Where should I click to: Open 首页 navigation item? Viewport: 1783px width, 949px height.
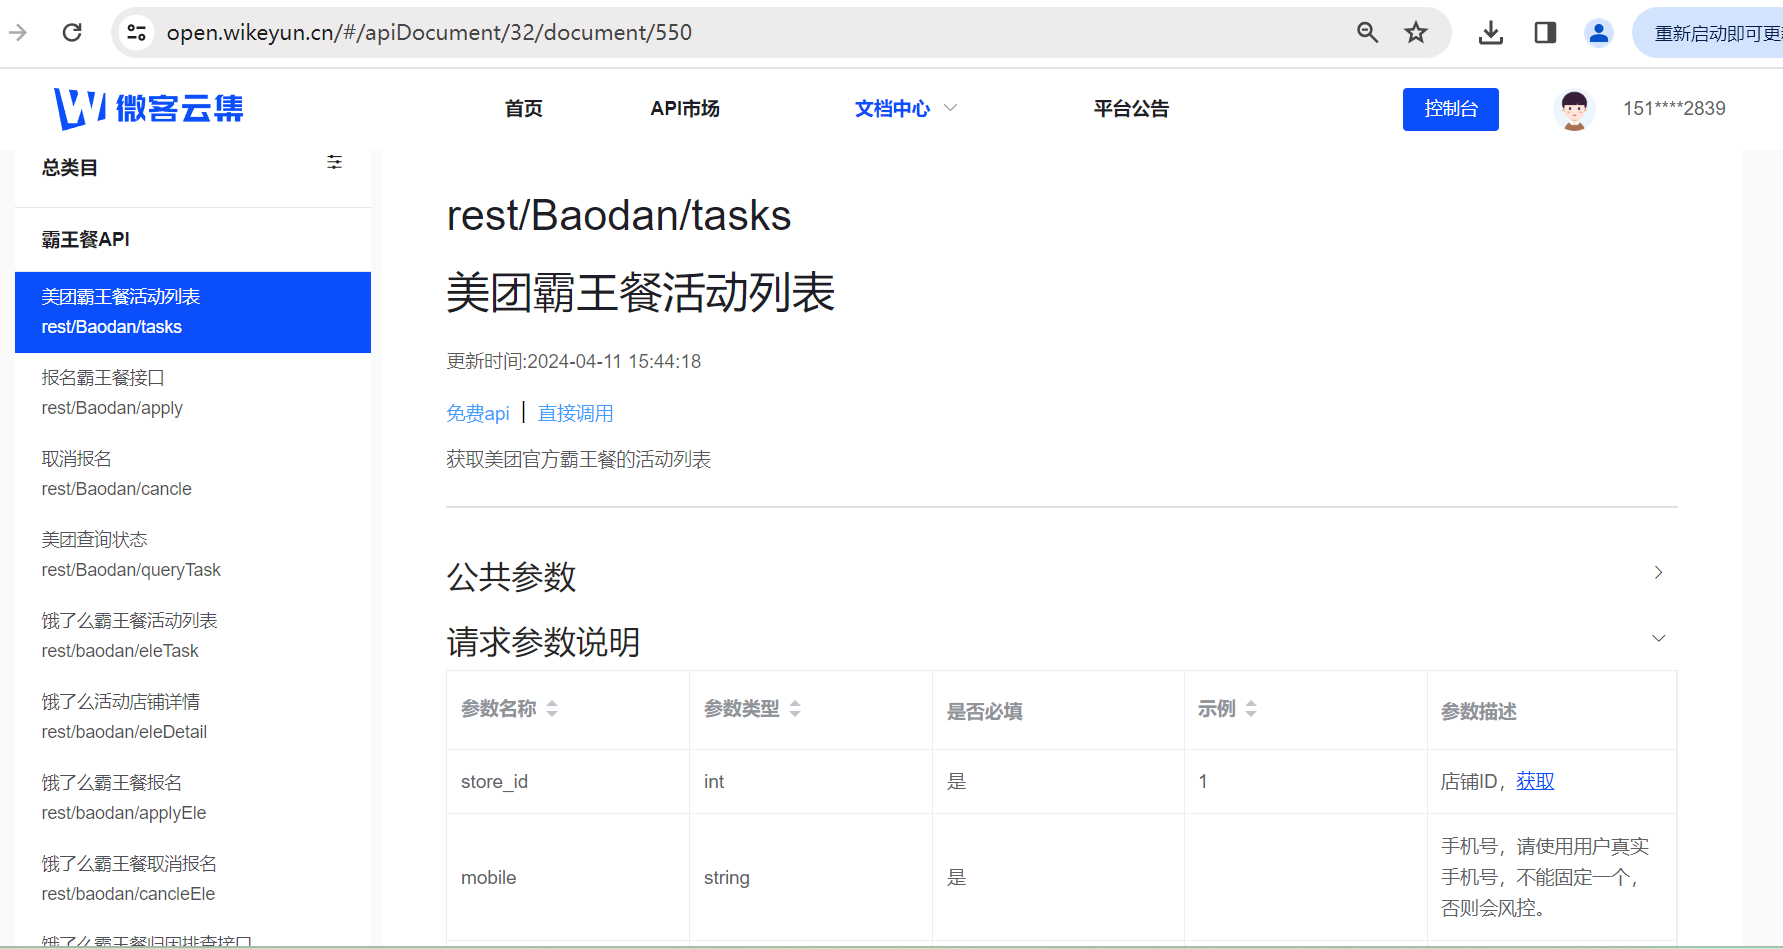click(x=523, y=108)
